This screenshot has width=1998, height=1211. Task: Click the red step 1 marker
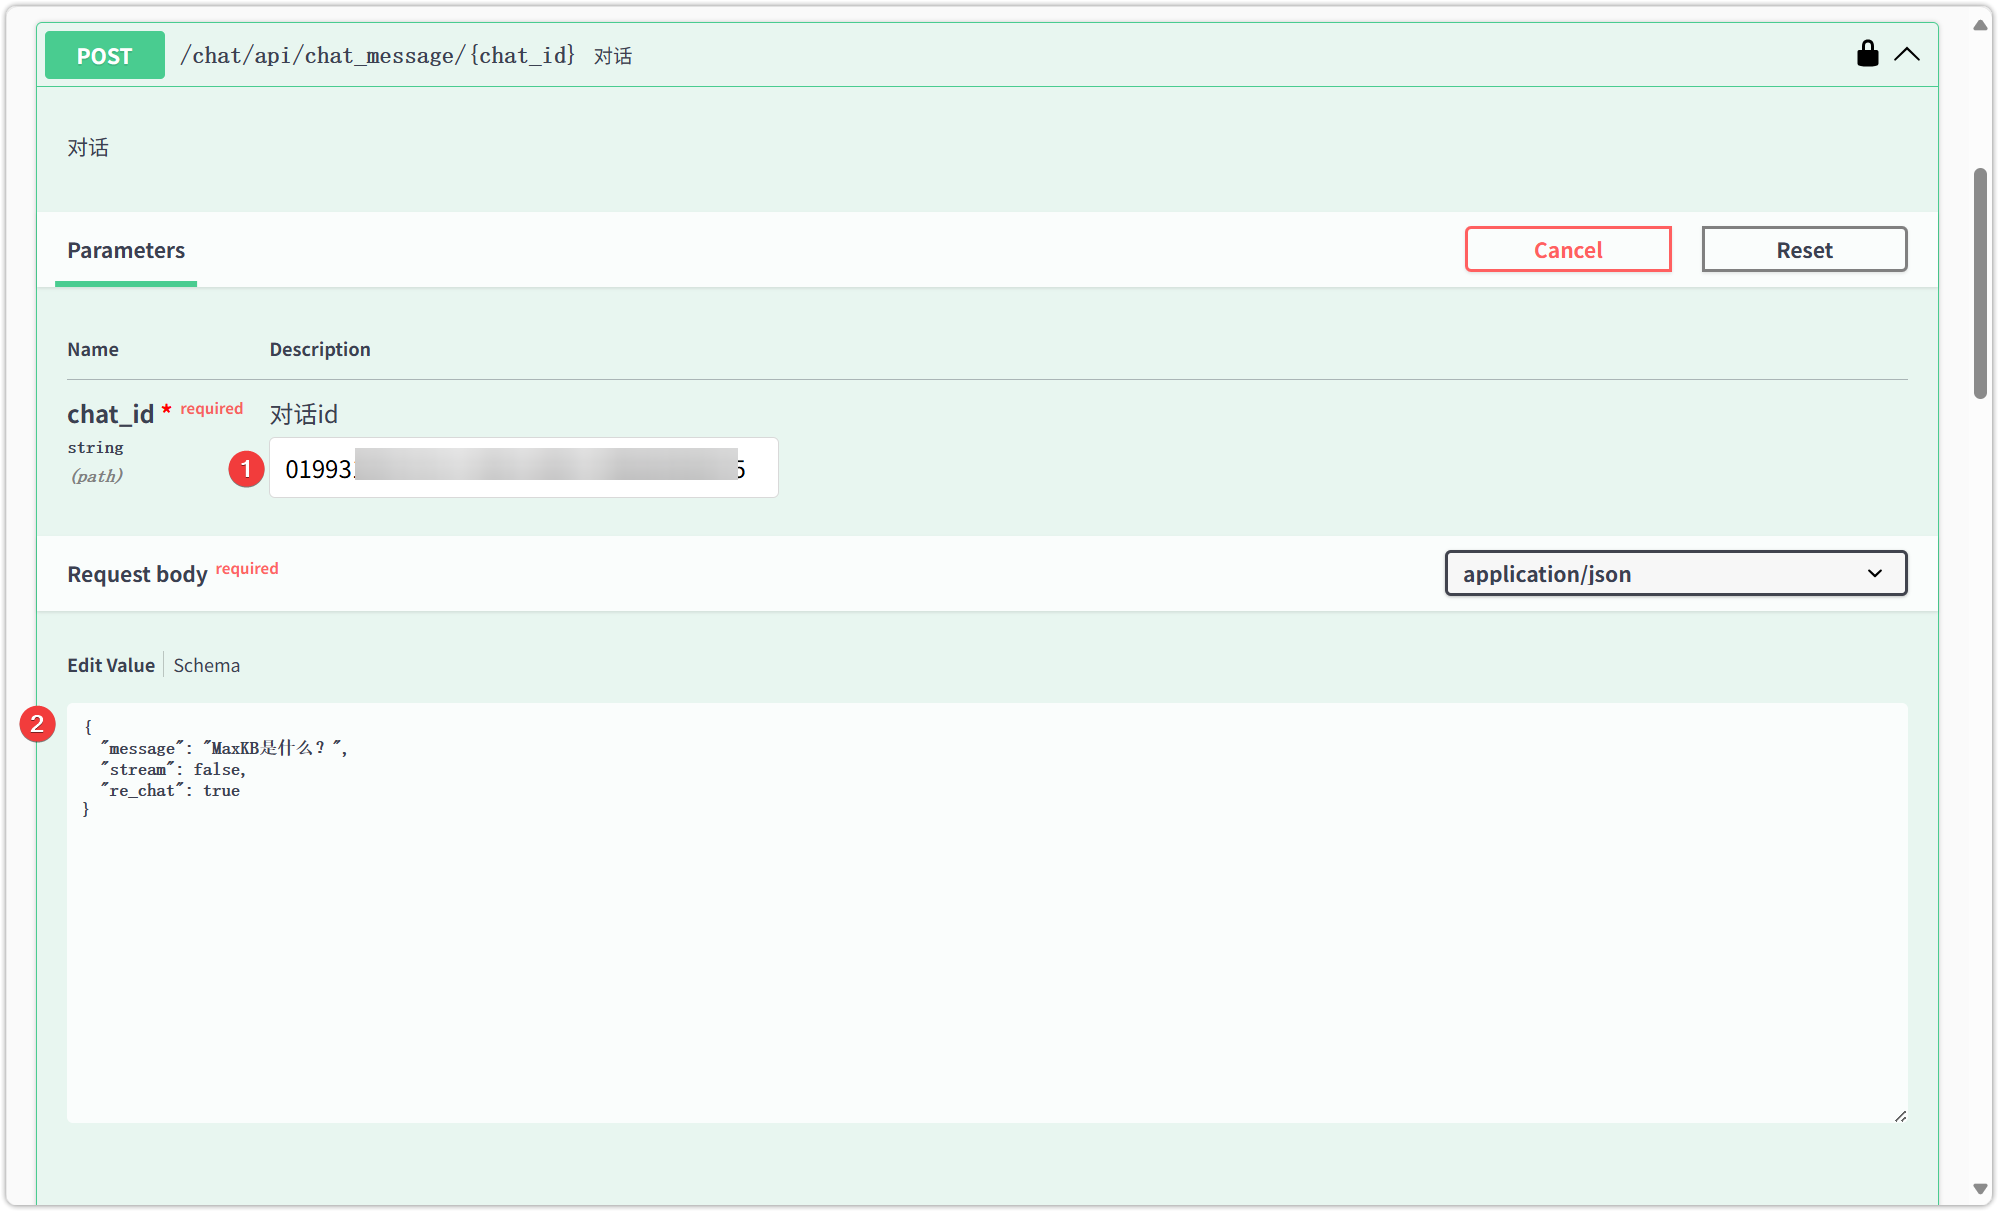point(246,469)
